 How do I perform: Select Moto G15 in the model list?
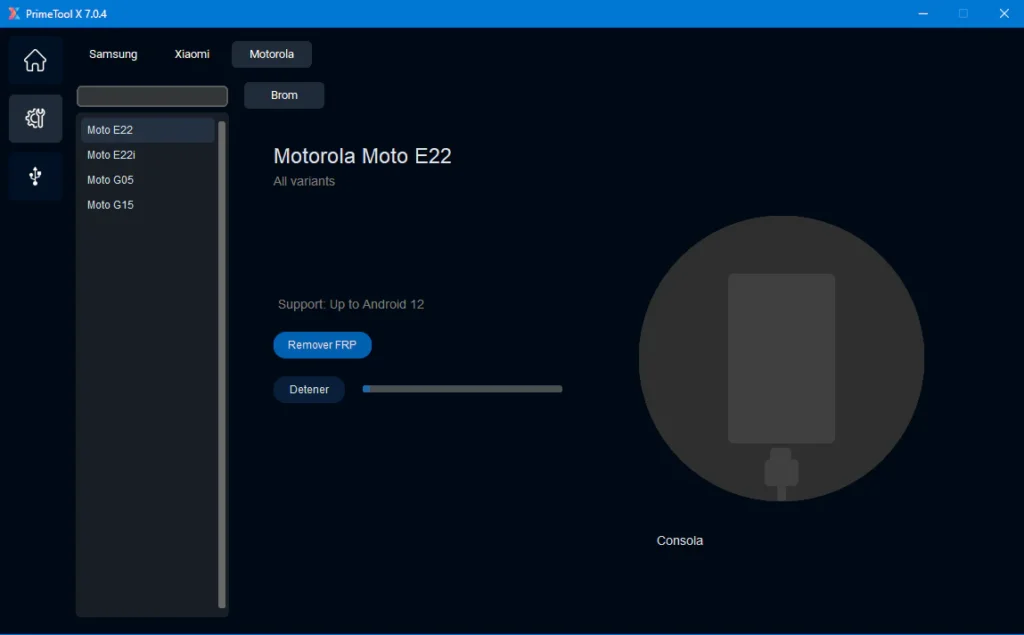coord(148,204)
